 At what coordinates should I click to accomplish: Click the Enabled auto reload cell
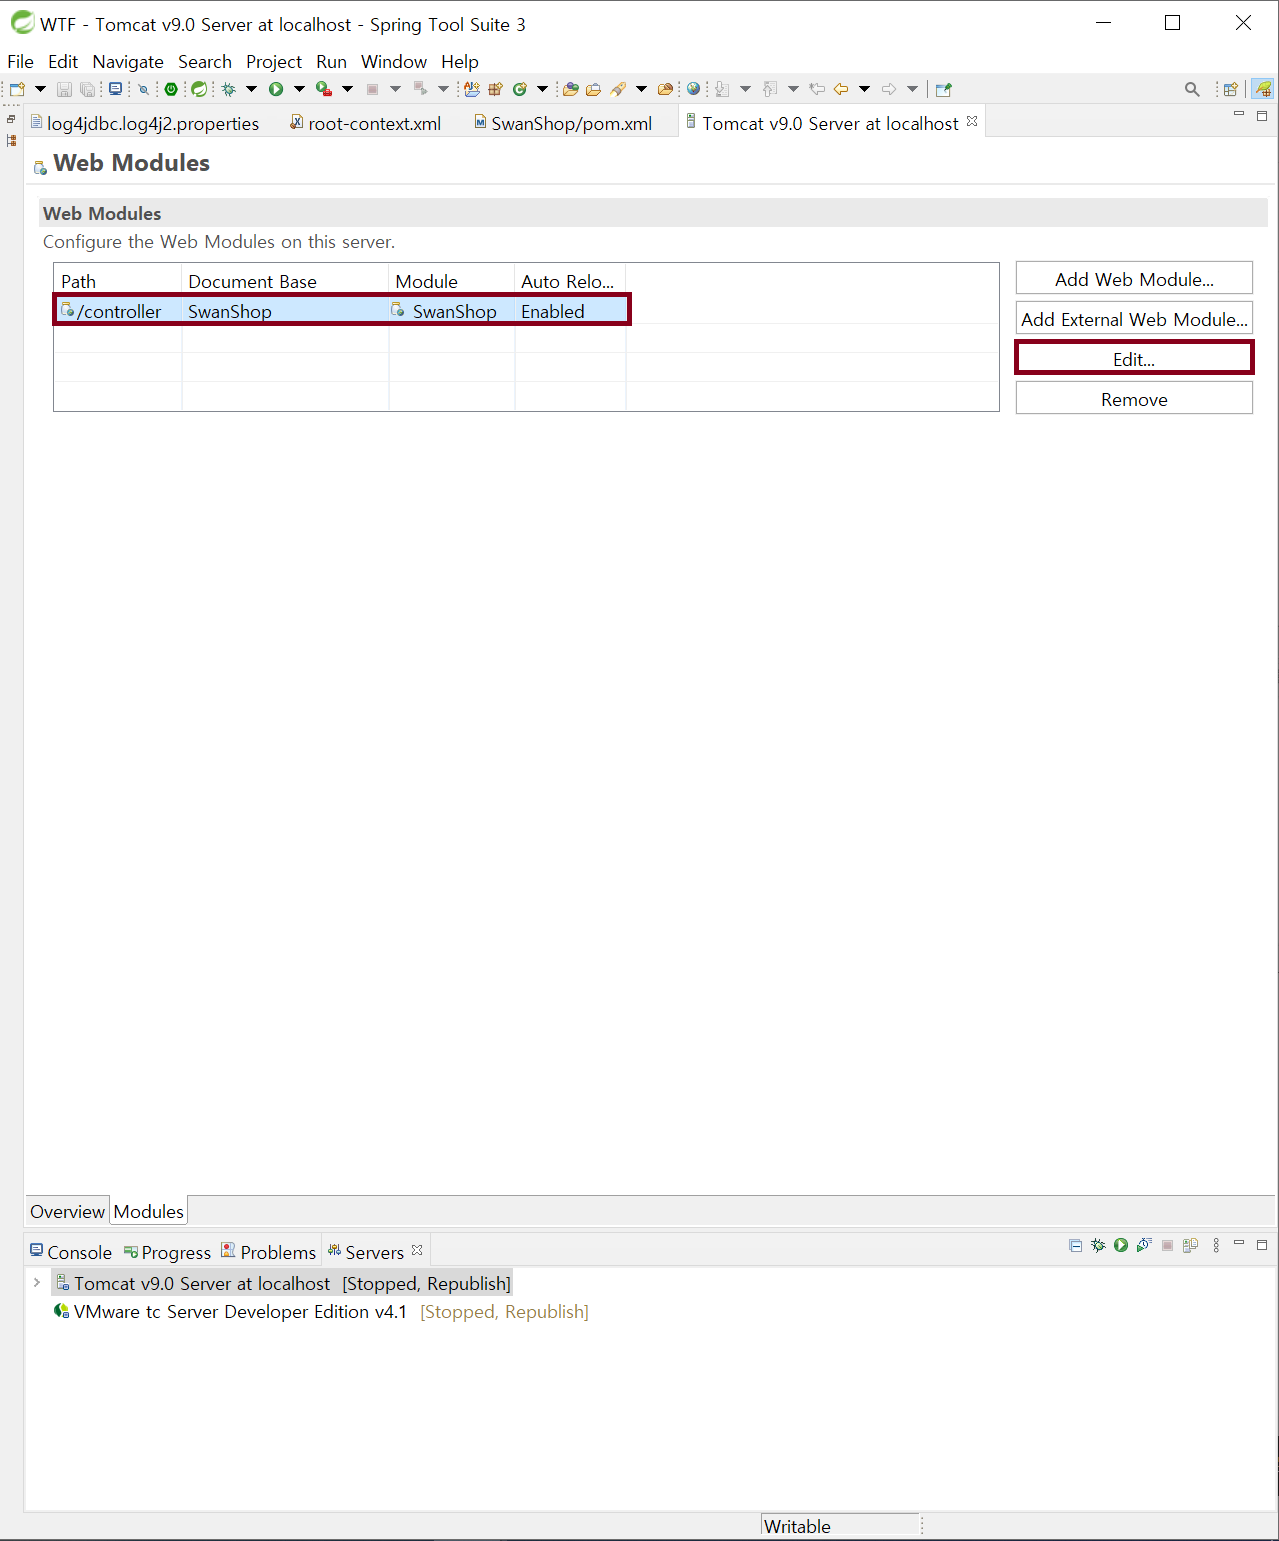click(570, 311)
